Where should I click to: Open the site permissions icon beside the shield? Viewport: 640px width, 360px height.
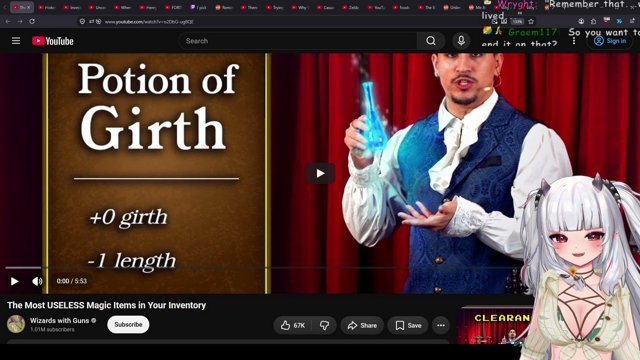(x=91, y=21)
